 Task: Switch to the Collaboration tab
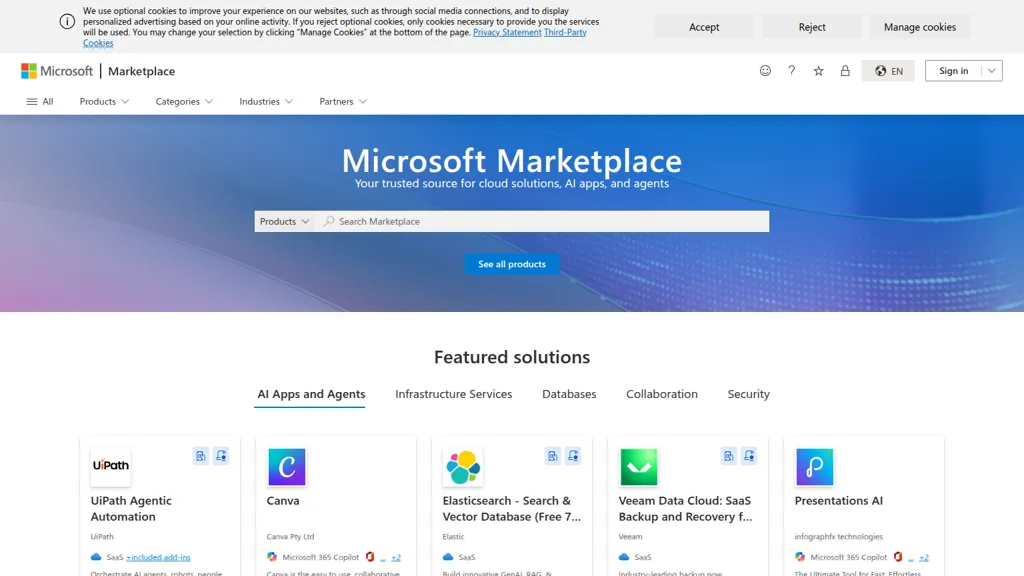[x=662, y=394]
